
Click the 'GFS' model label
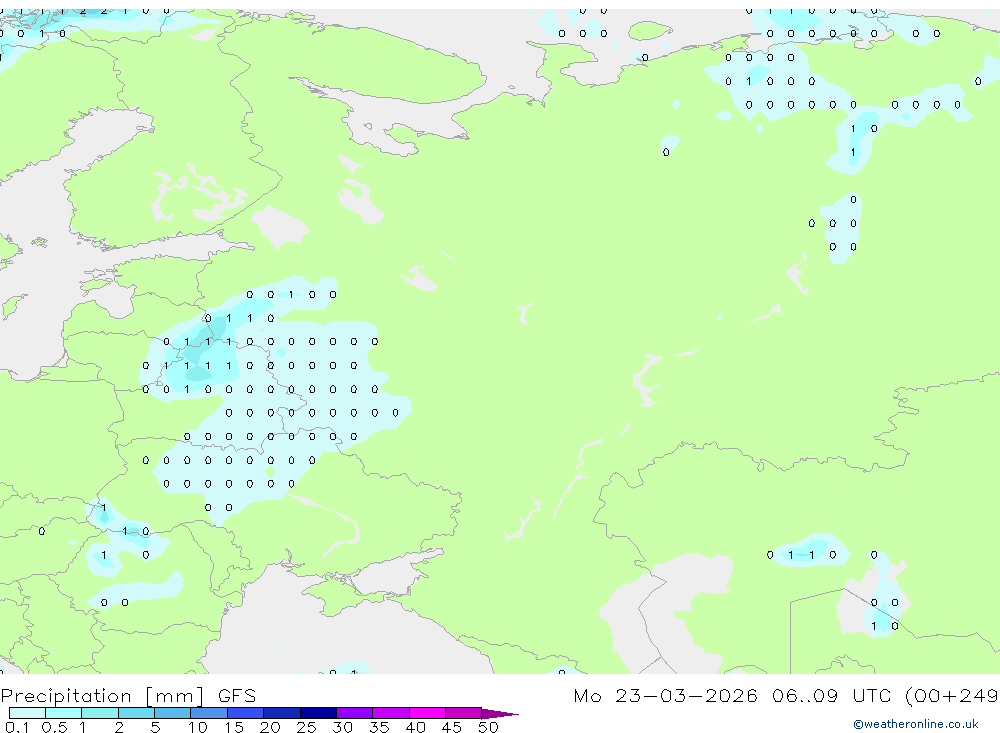pos(237,696)
